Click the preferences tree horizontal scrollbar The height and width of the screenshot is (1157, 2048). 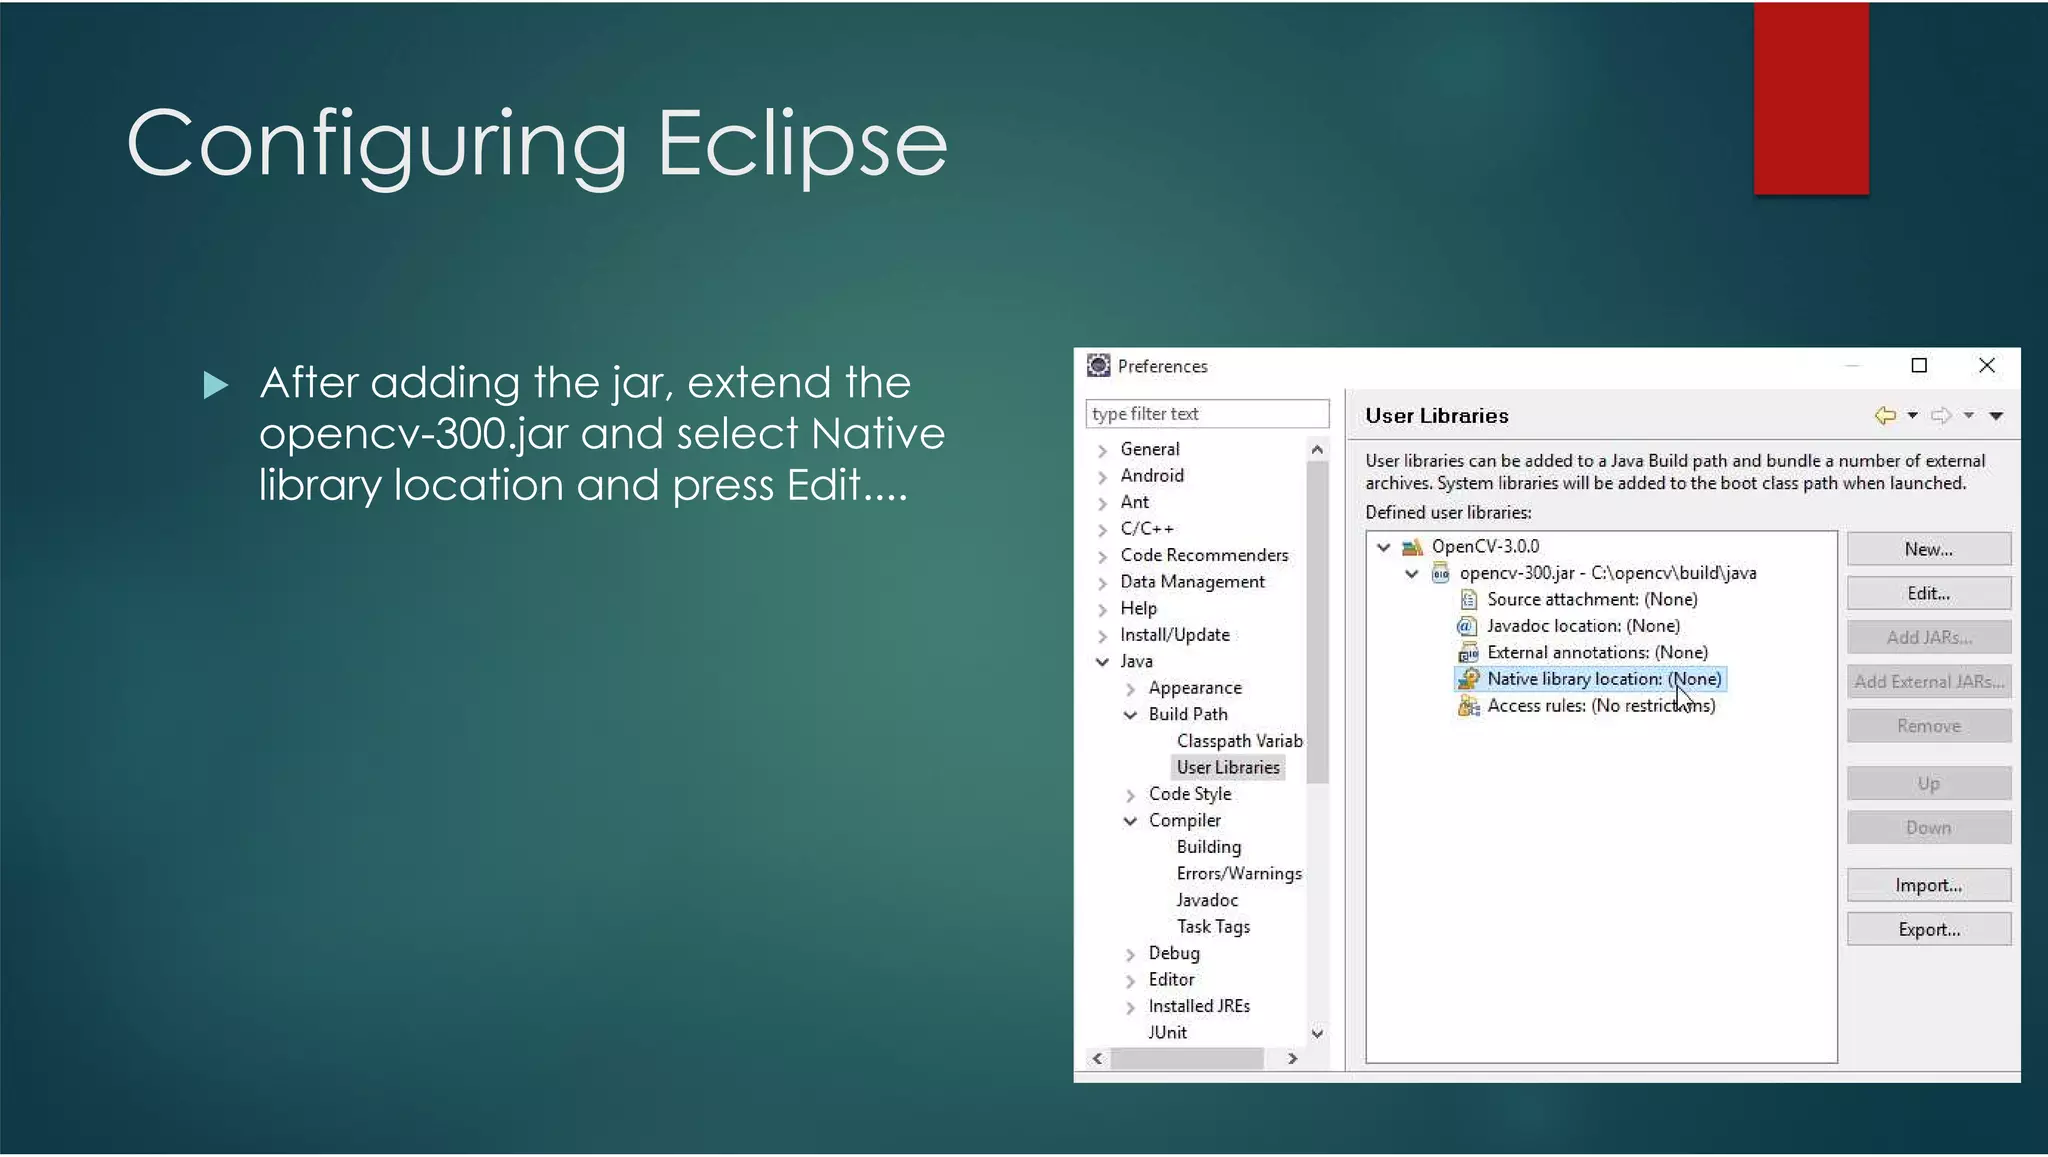pos(1187,1059)
